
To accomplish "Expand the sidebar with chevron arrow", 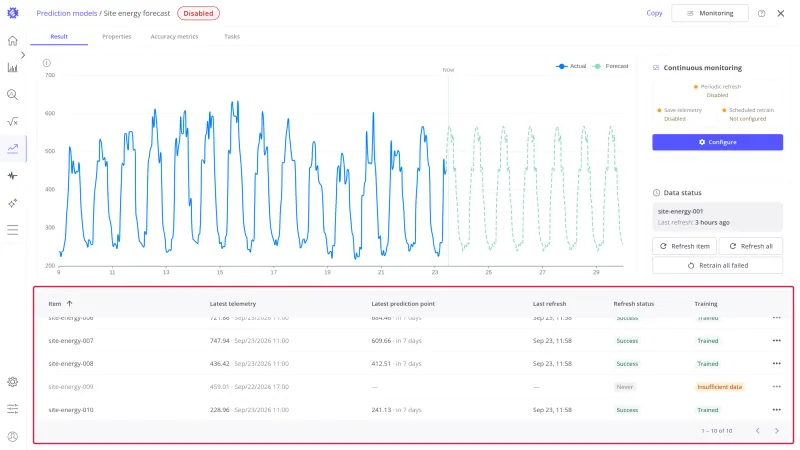I will coord(23,55).
